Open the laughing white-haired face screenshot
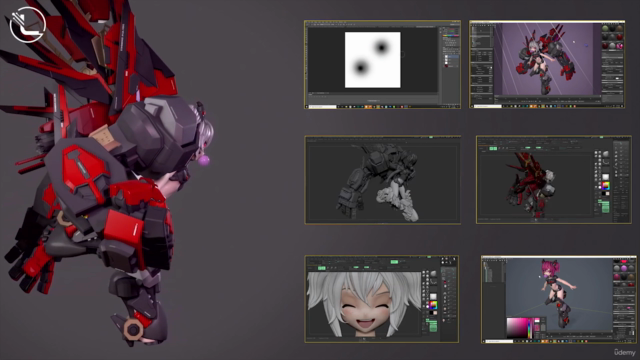Screen dimensions: 640x360 pos(382,299)
